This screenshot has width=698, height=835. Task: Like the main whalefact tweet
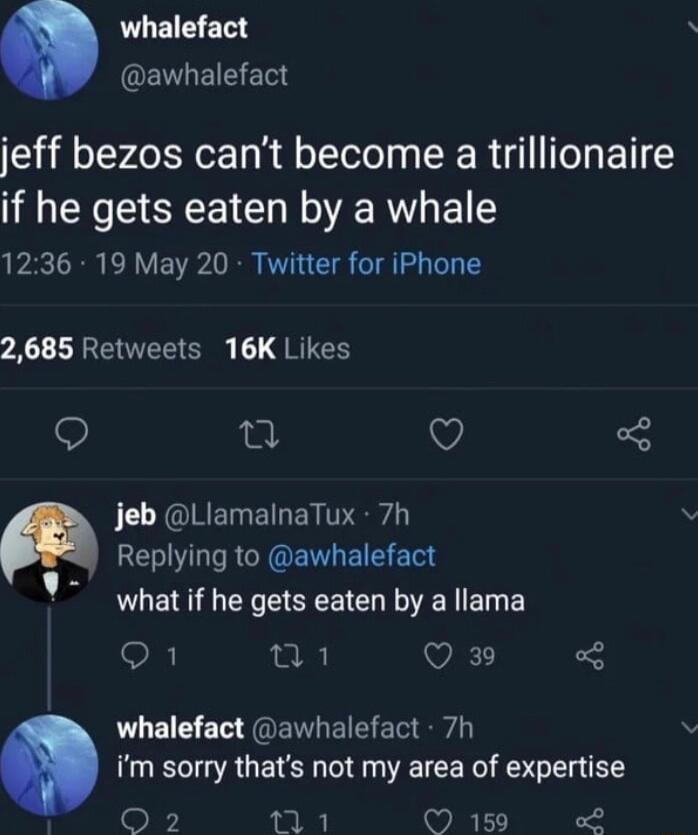[x=449, y=431]
